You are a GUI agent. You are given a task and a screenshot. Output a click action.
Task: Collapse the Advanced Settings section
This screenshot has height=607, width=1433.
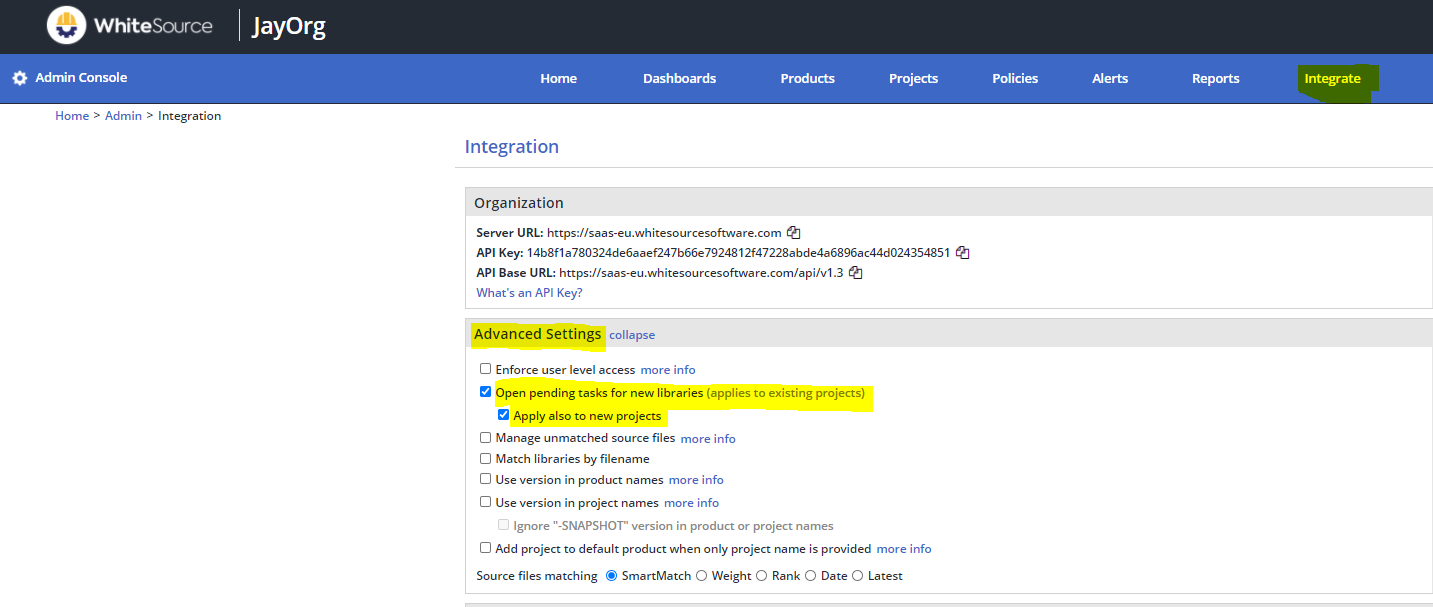click(631, 334)
